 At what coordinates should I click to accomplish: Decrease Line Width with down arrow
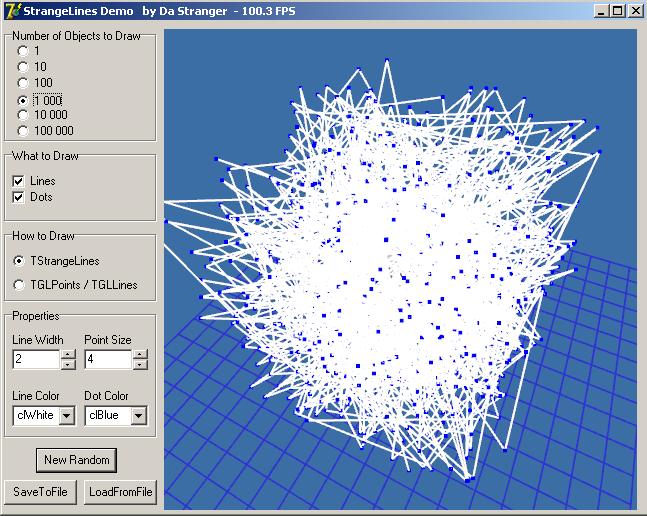coord(68,364)
